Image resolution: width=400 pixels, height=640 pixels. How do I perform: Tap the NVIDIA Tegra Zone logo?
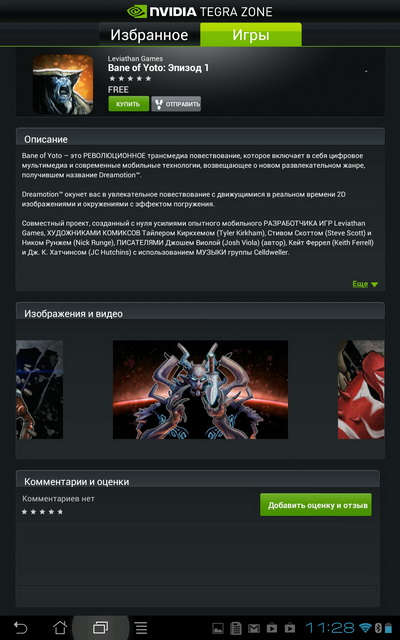200,11
